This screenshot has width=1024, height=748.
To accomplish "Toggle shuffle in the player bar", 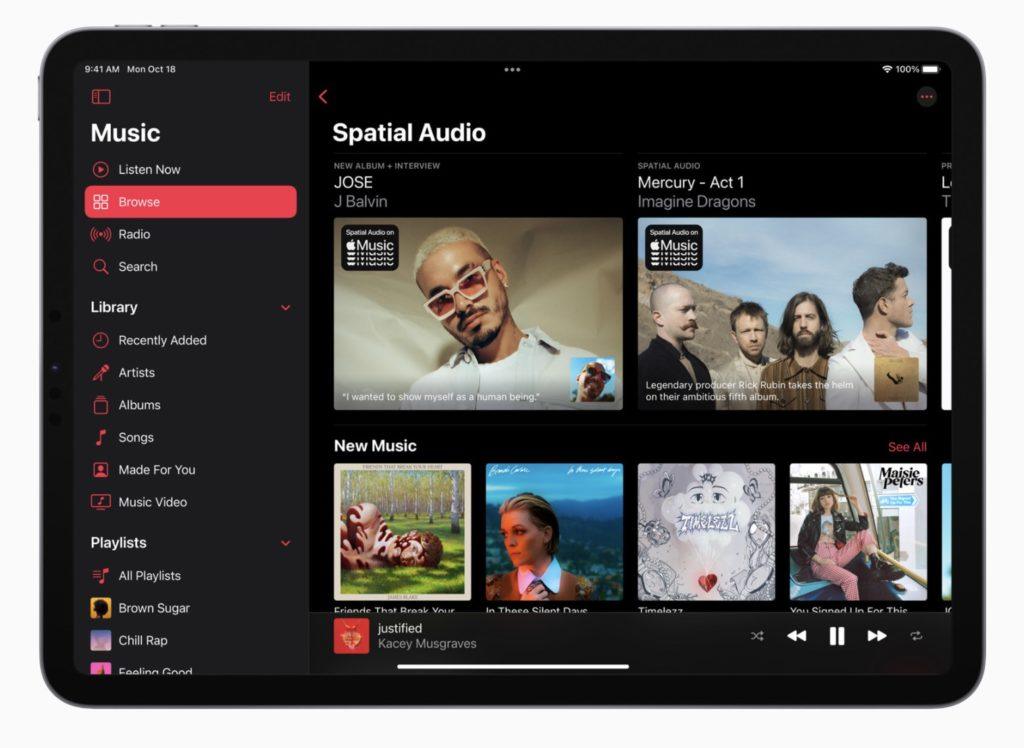I will coord(757,636).
